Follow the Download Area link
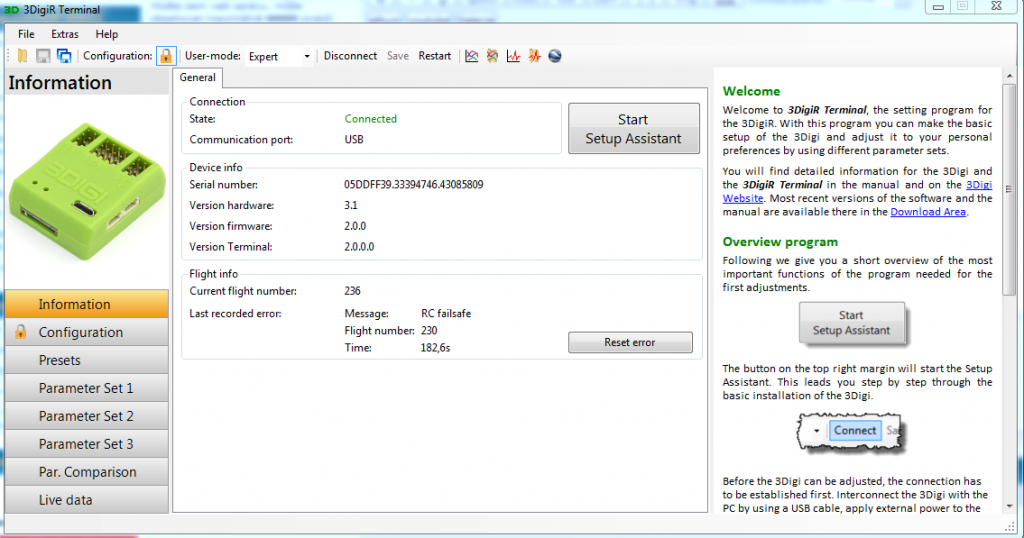 click(x=928, y=212)
